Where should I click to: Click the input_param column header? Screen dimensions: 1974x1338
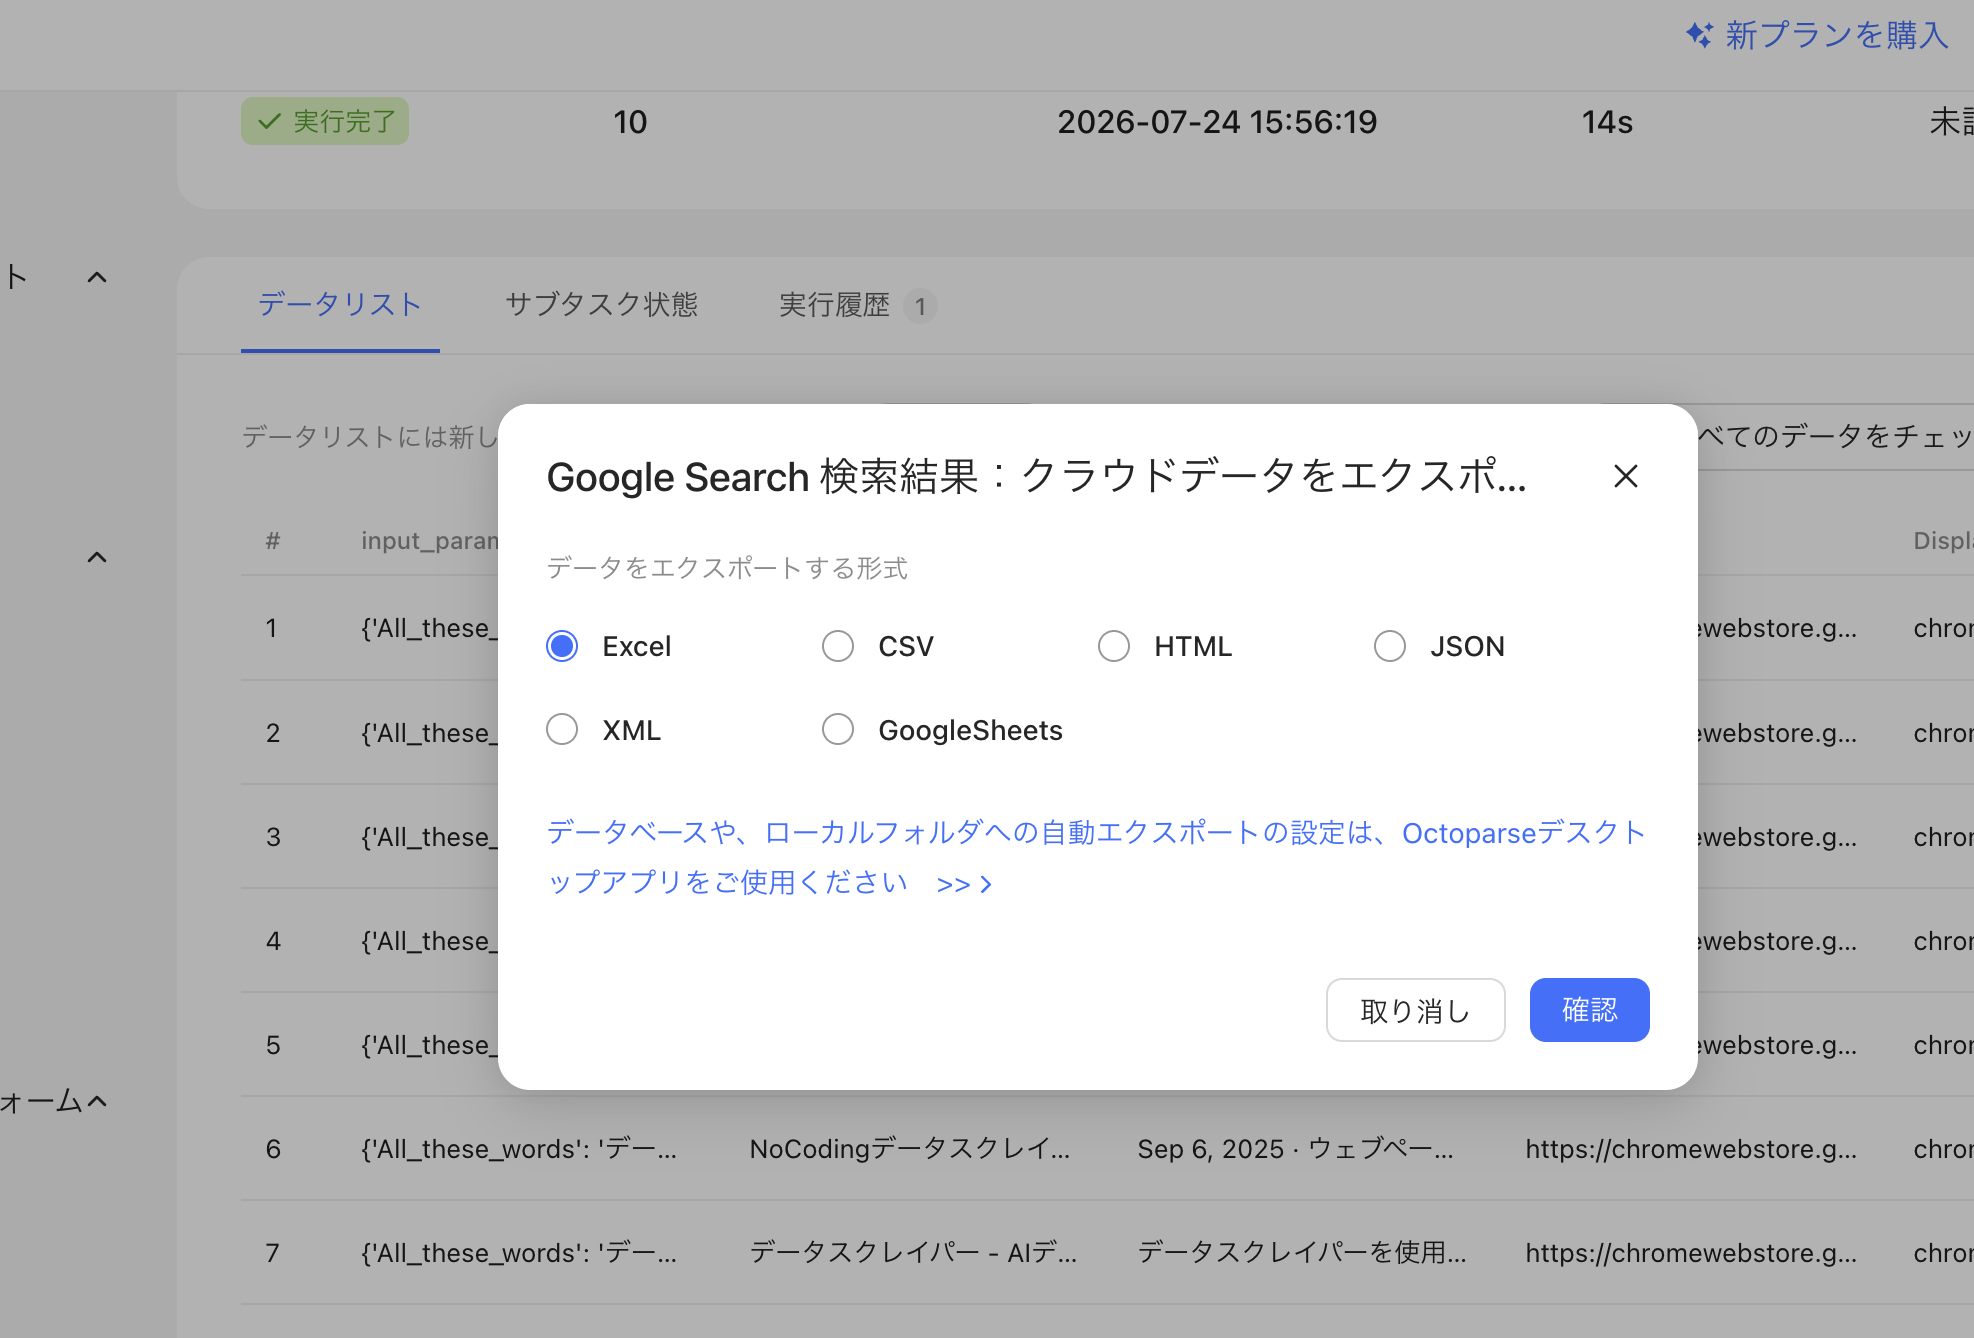coord(429,541)
